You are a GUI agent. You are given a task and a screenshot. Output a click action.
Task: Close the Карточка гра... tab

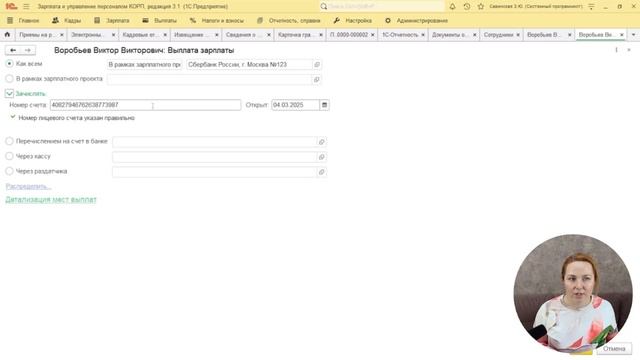tap(321, 35)
